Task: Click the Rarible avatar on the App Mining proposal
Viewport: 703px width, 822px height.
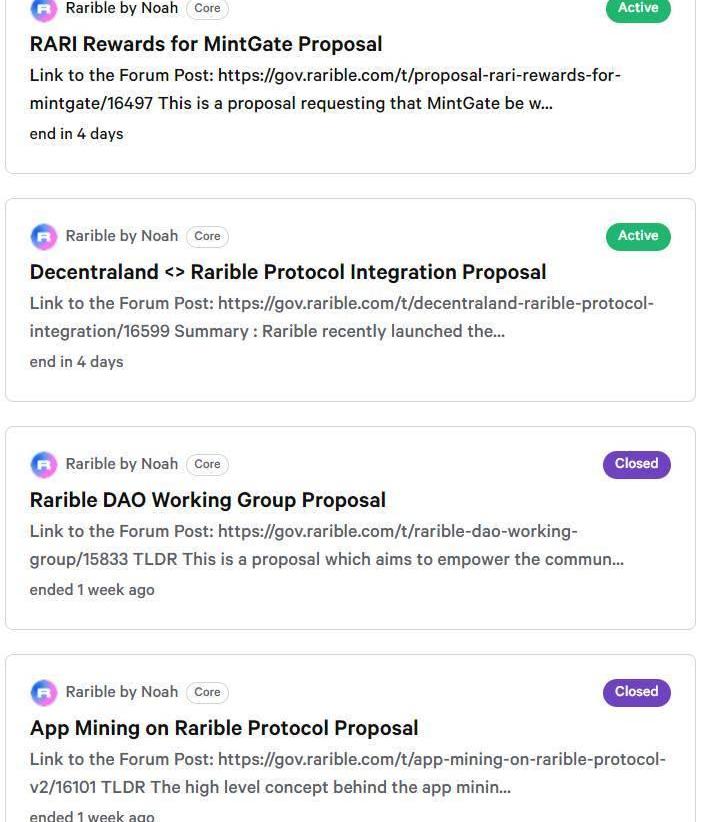Action: (x=44, y=693)
